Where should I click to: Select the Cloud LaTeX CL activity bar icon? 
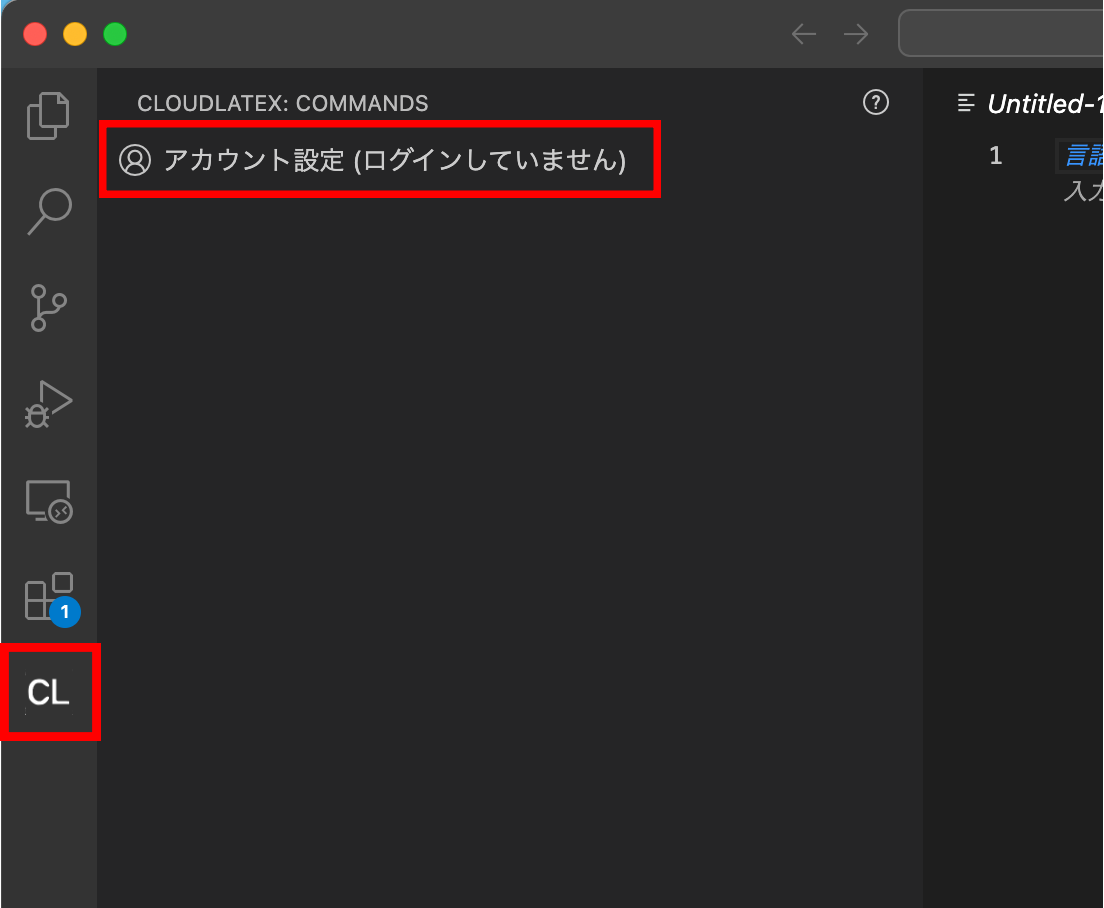click(48, 691)
